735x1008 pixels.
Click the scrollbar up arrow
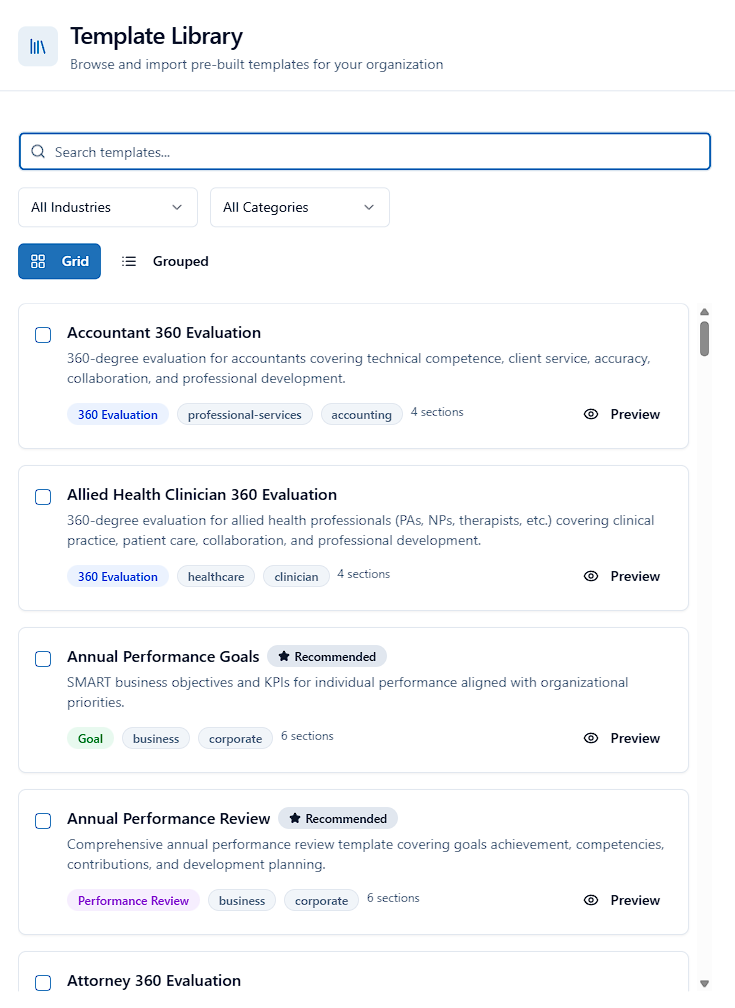(704, 312)
